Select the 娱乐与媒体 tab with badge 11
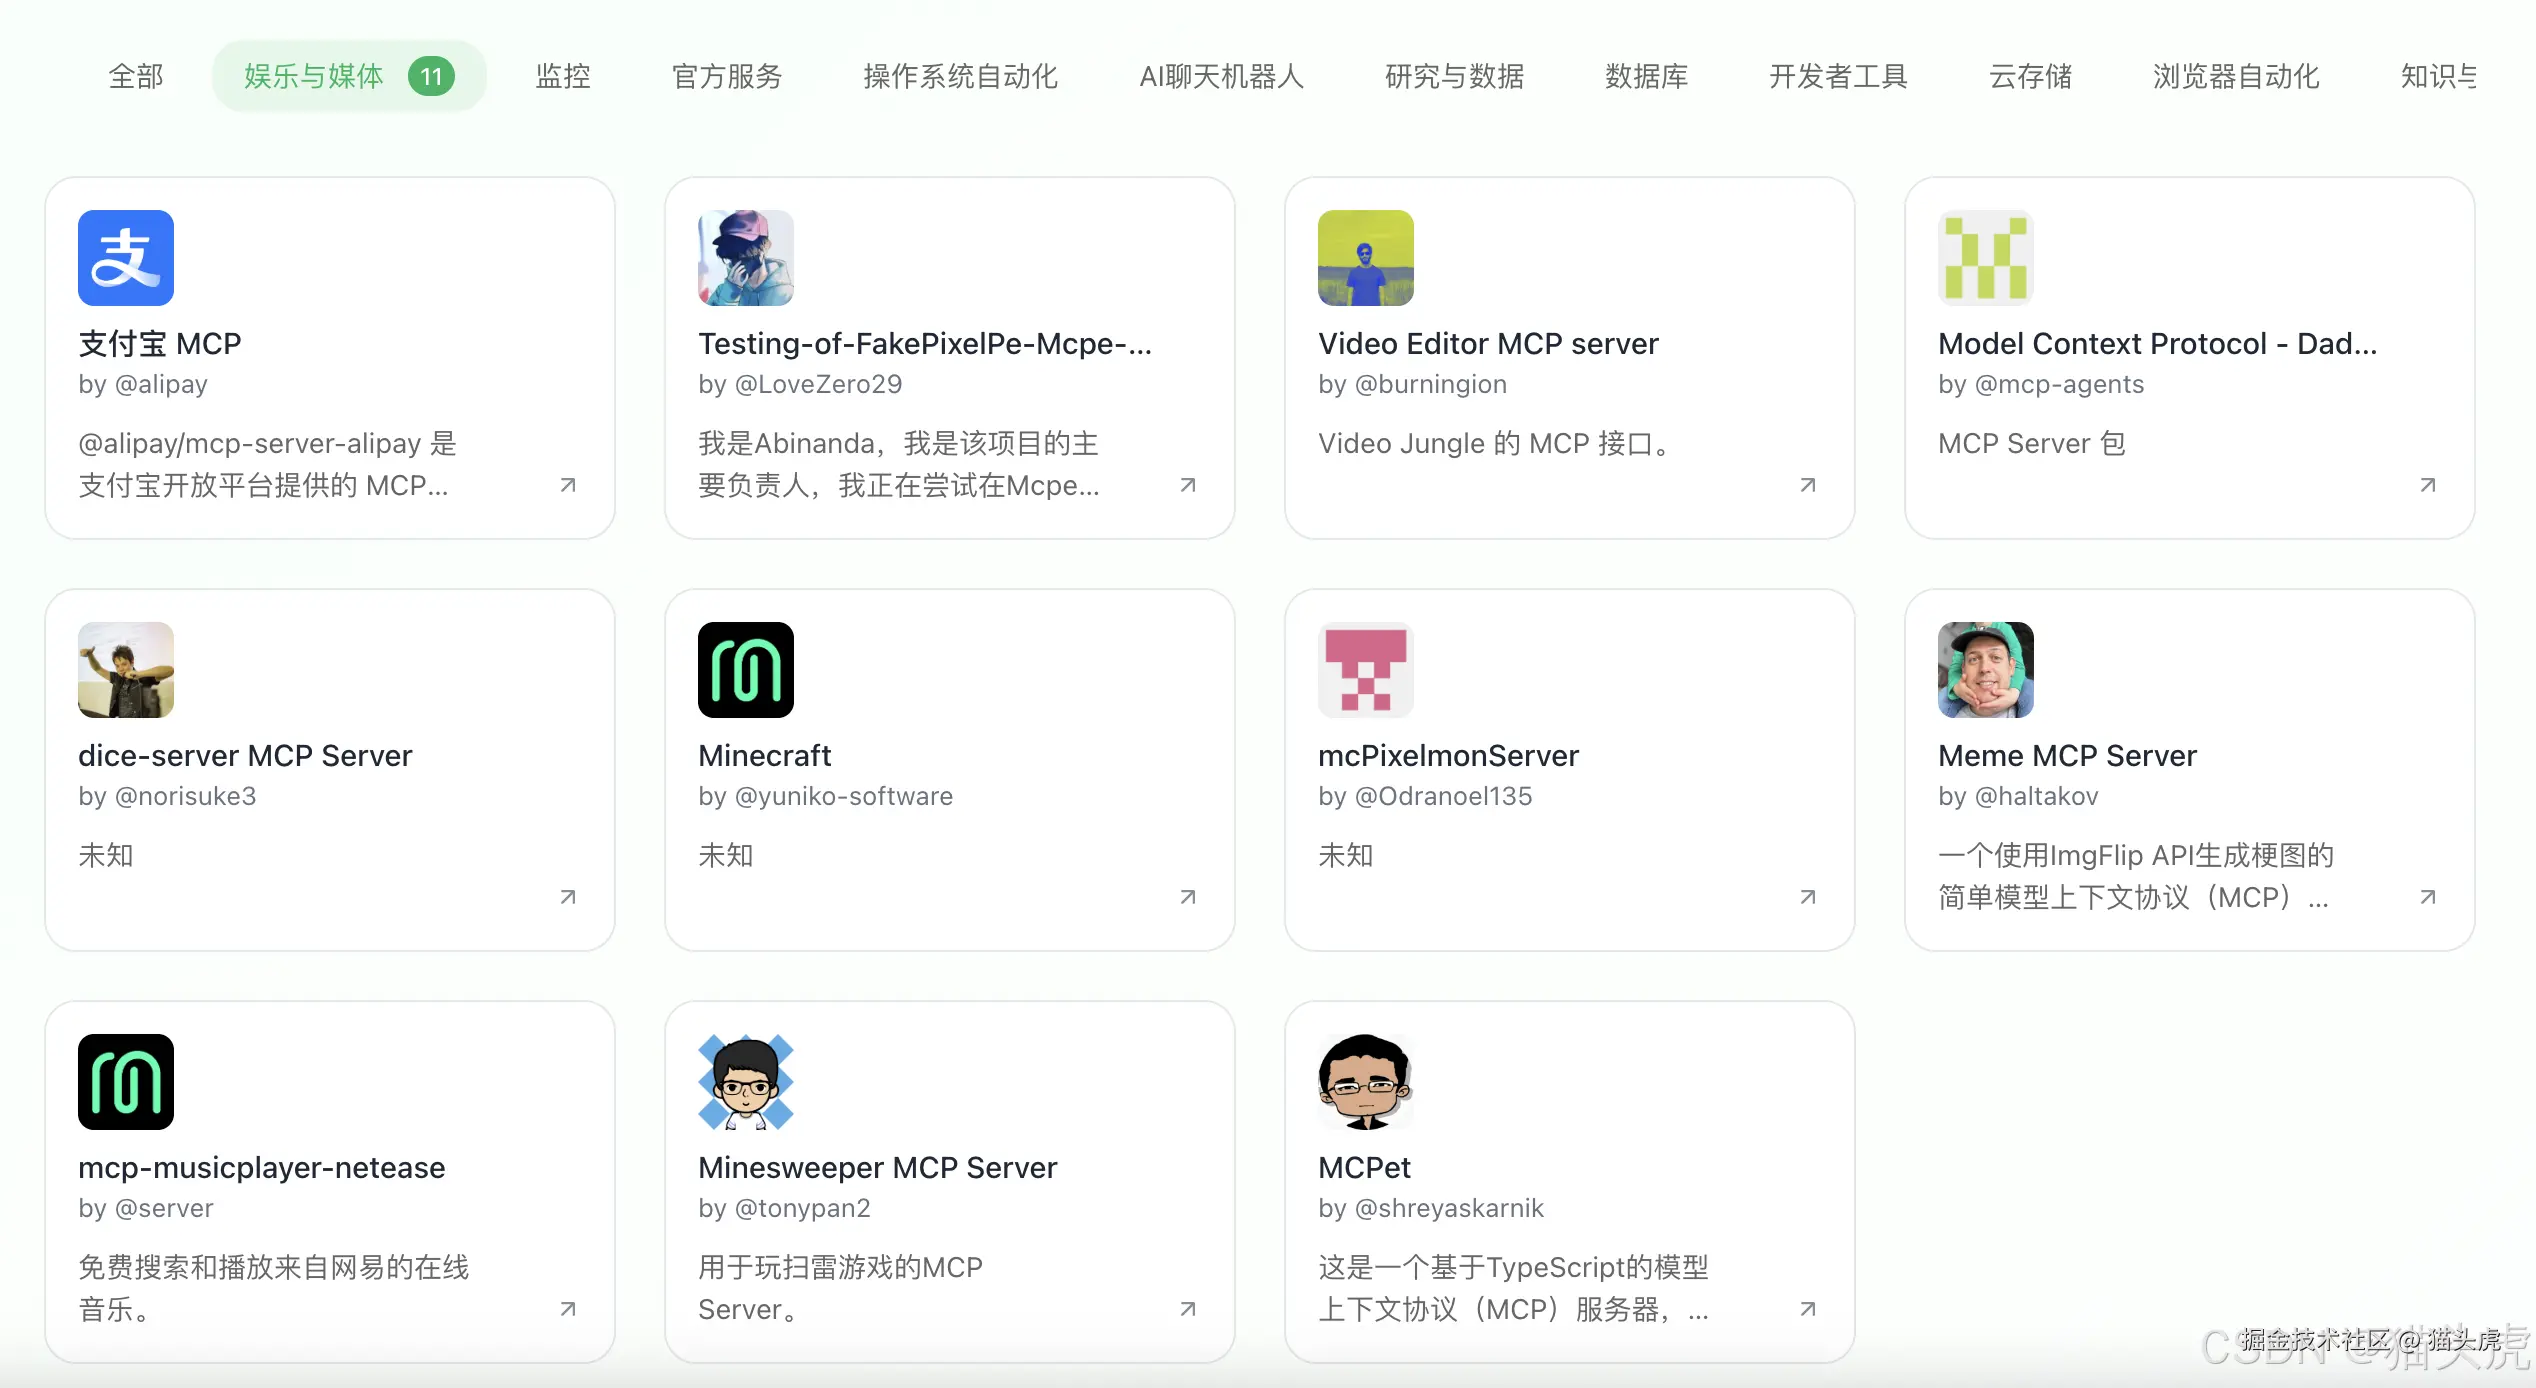Screen dimensions: 2536x1388 [348, 76]
